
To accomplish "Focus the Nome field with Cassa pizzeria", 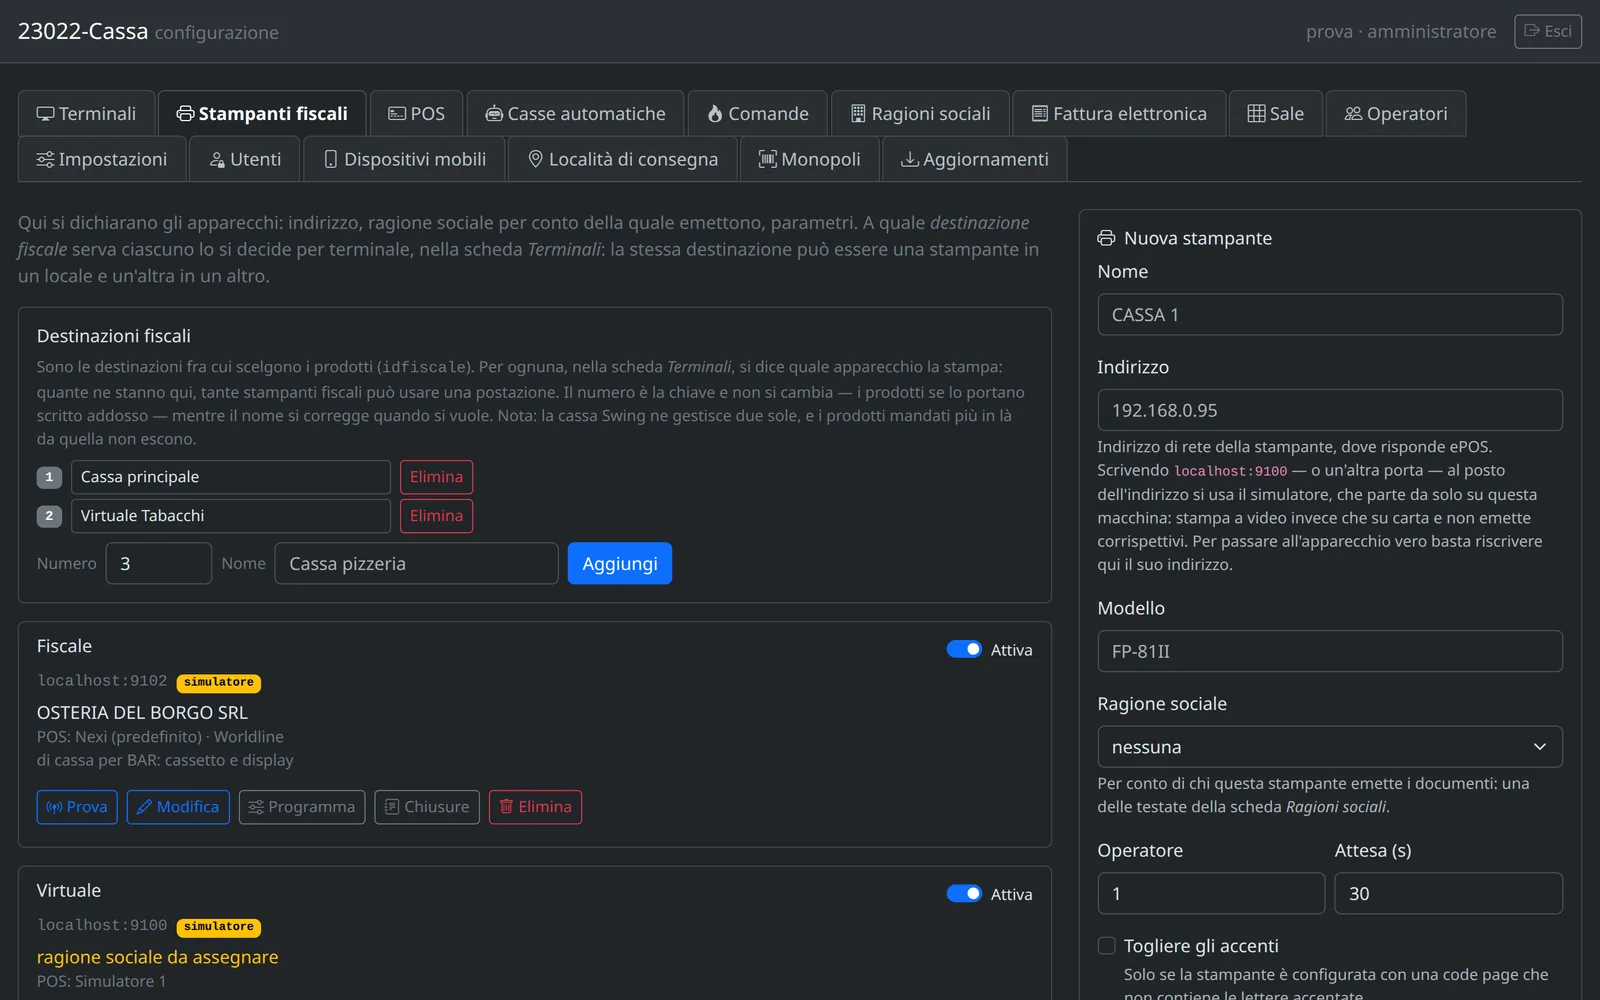I will coord(417,564).
